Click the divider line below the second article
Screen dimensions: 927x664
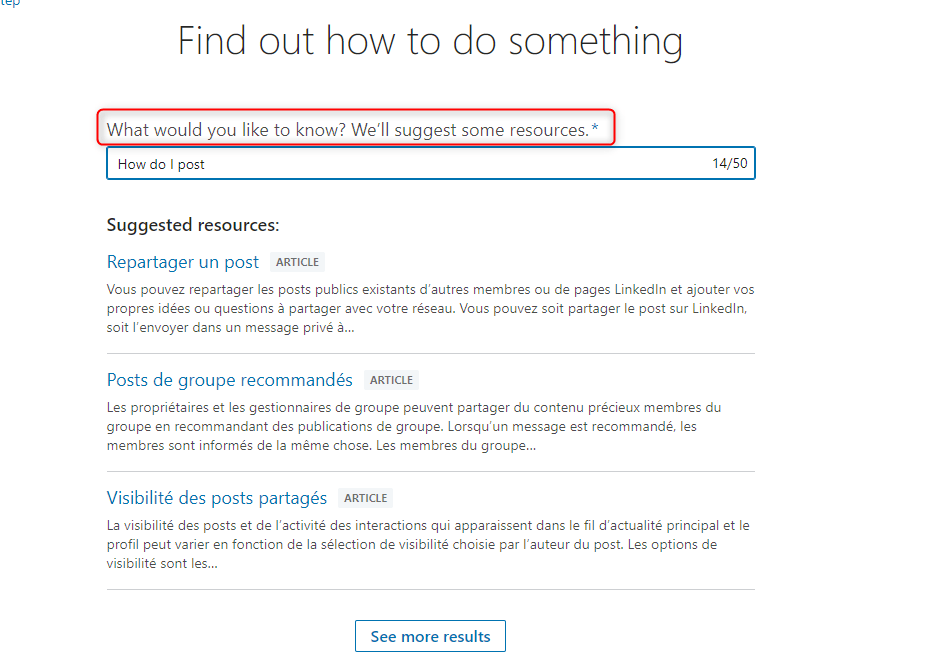point(430,471)
